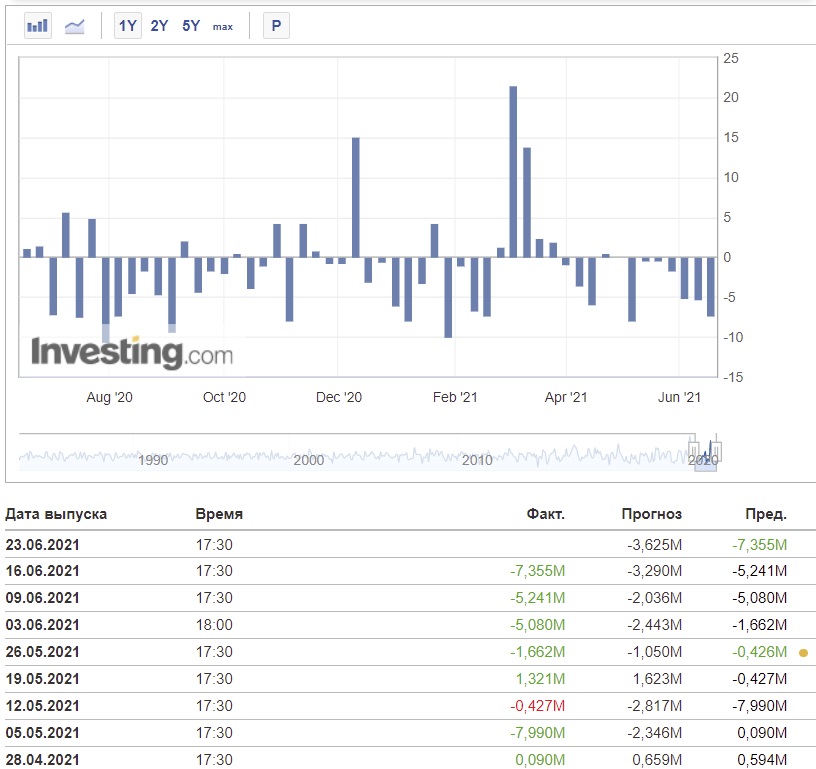Click the red -0,427M actual value
This screenshot has height=769, width=816.
coord(538,706)
